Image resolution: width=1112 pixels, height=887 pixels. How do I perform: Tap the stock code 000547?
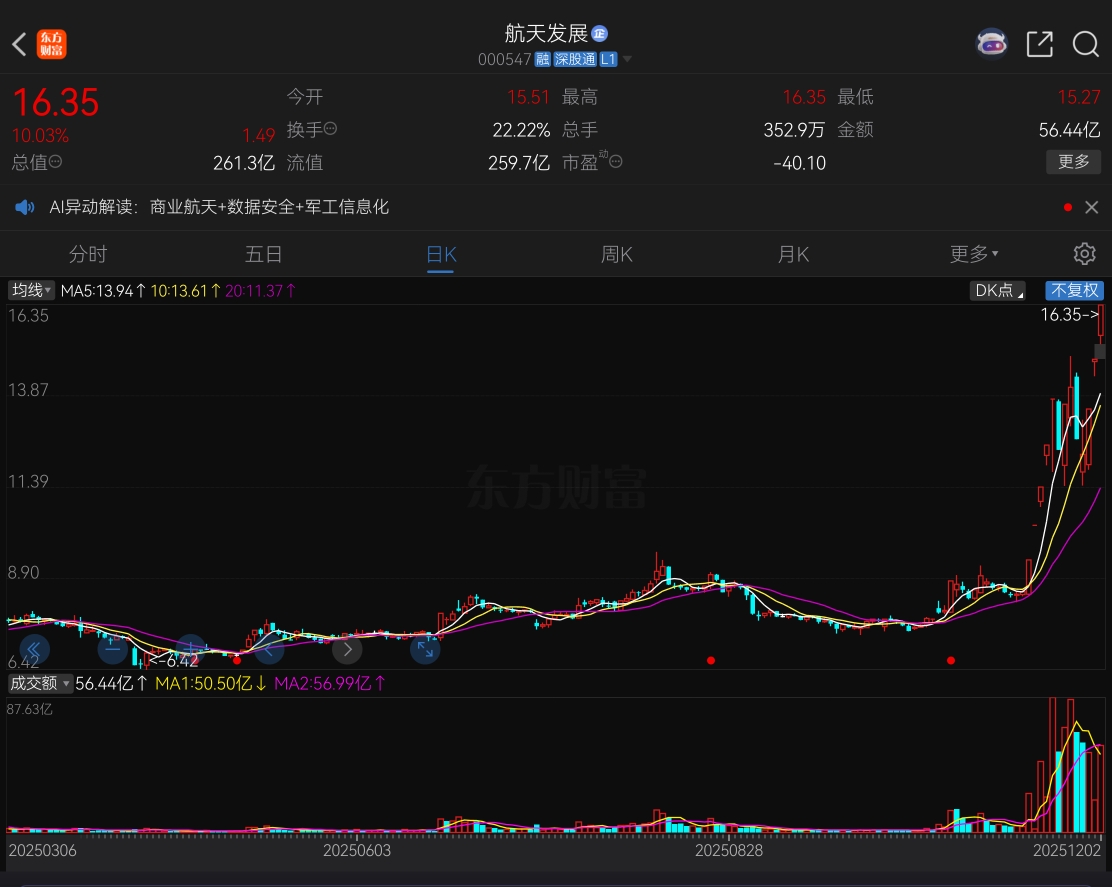(504, 60)
